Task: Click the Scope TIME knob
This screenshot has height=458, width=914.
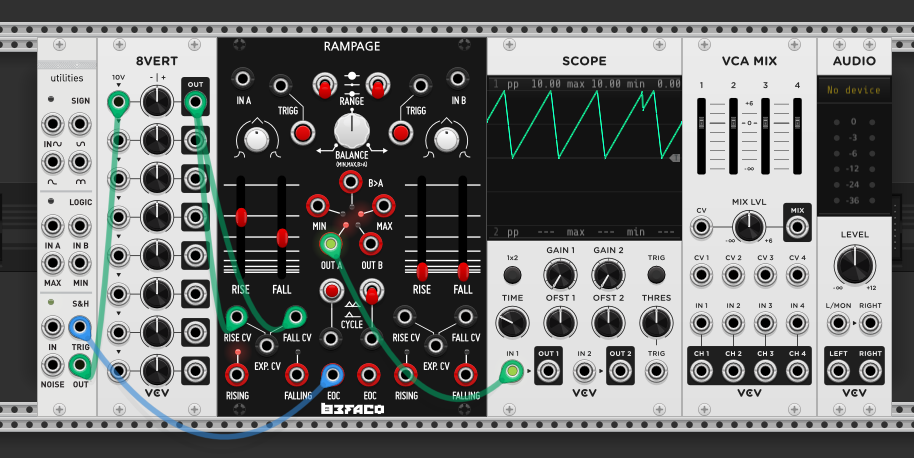Action: pos(512,323)
